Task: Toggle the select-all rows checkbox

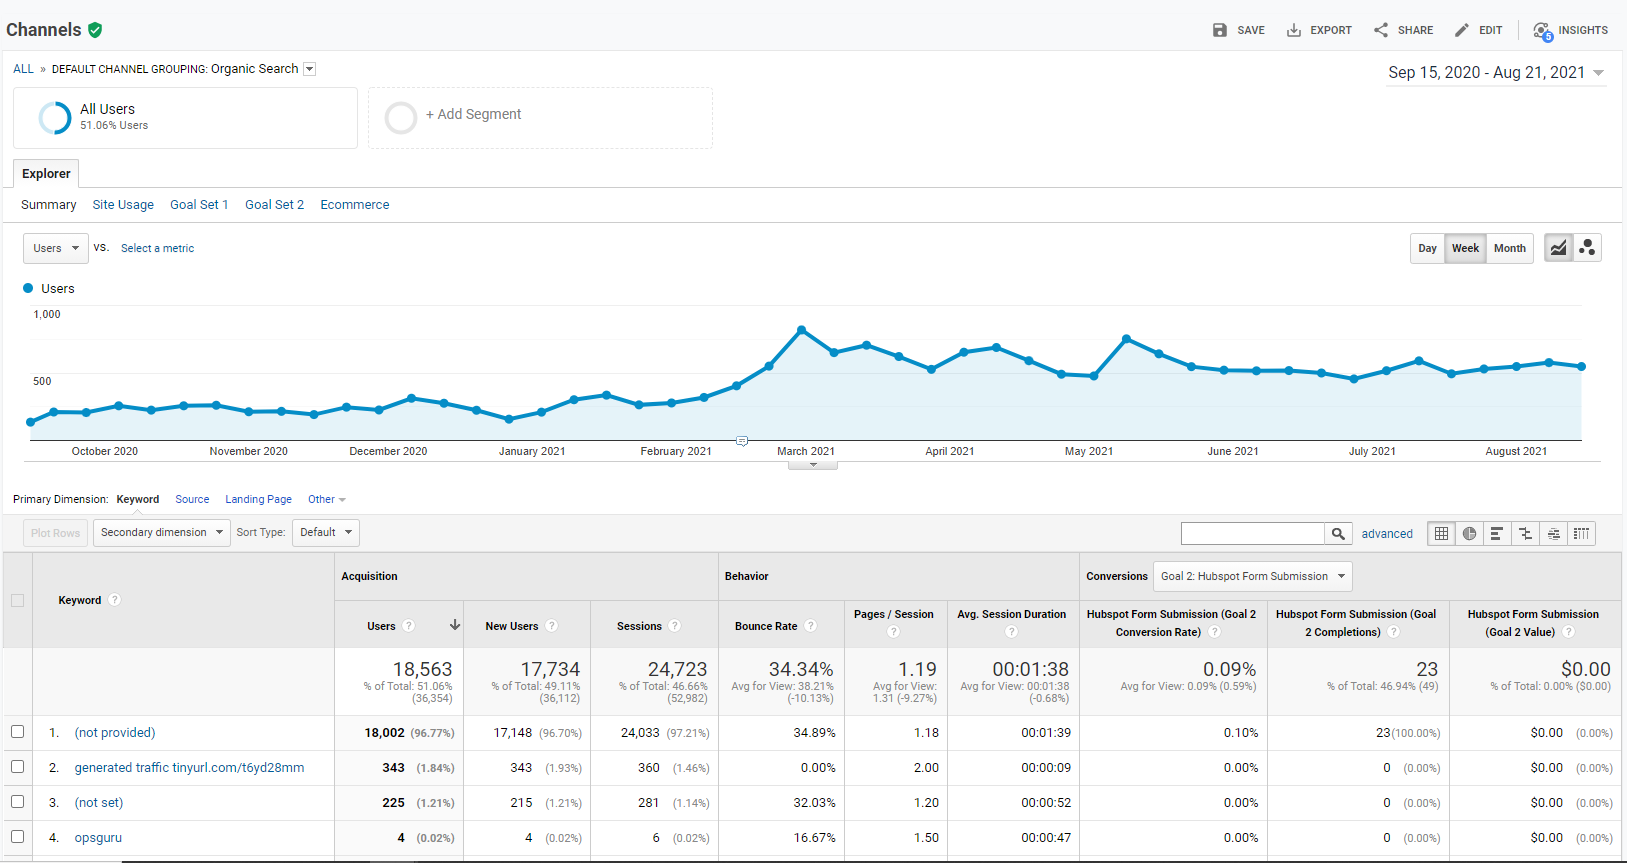Action: coord(17,600)
